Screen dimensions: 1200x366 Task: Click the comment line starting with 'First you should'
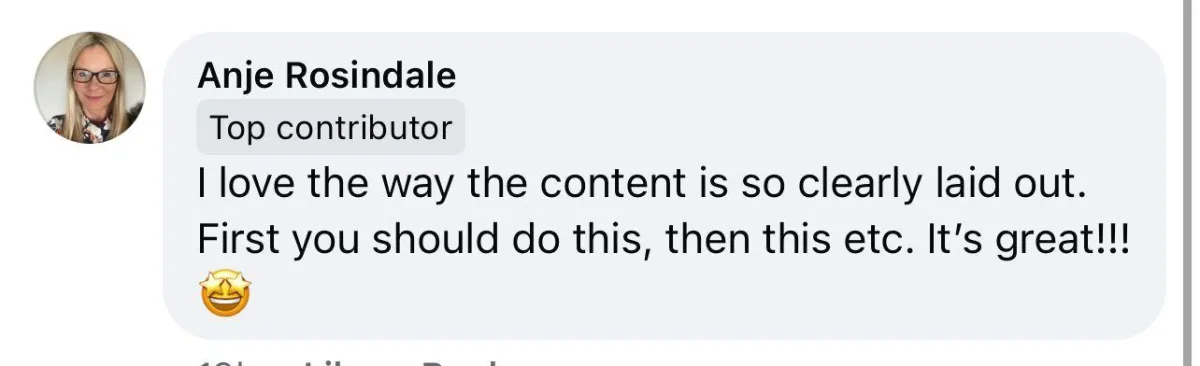663,240
